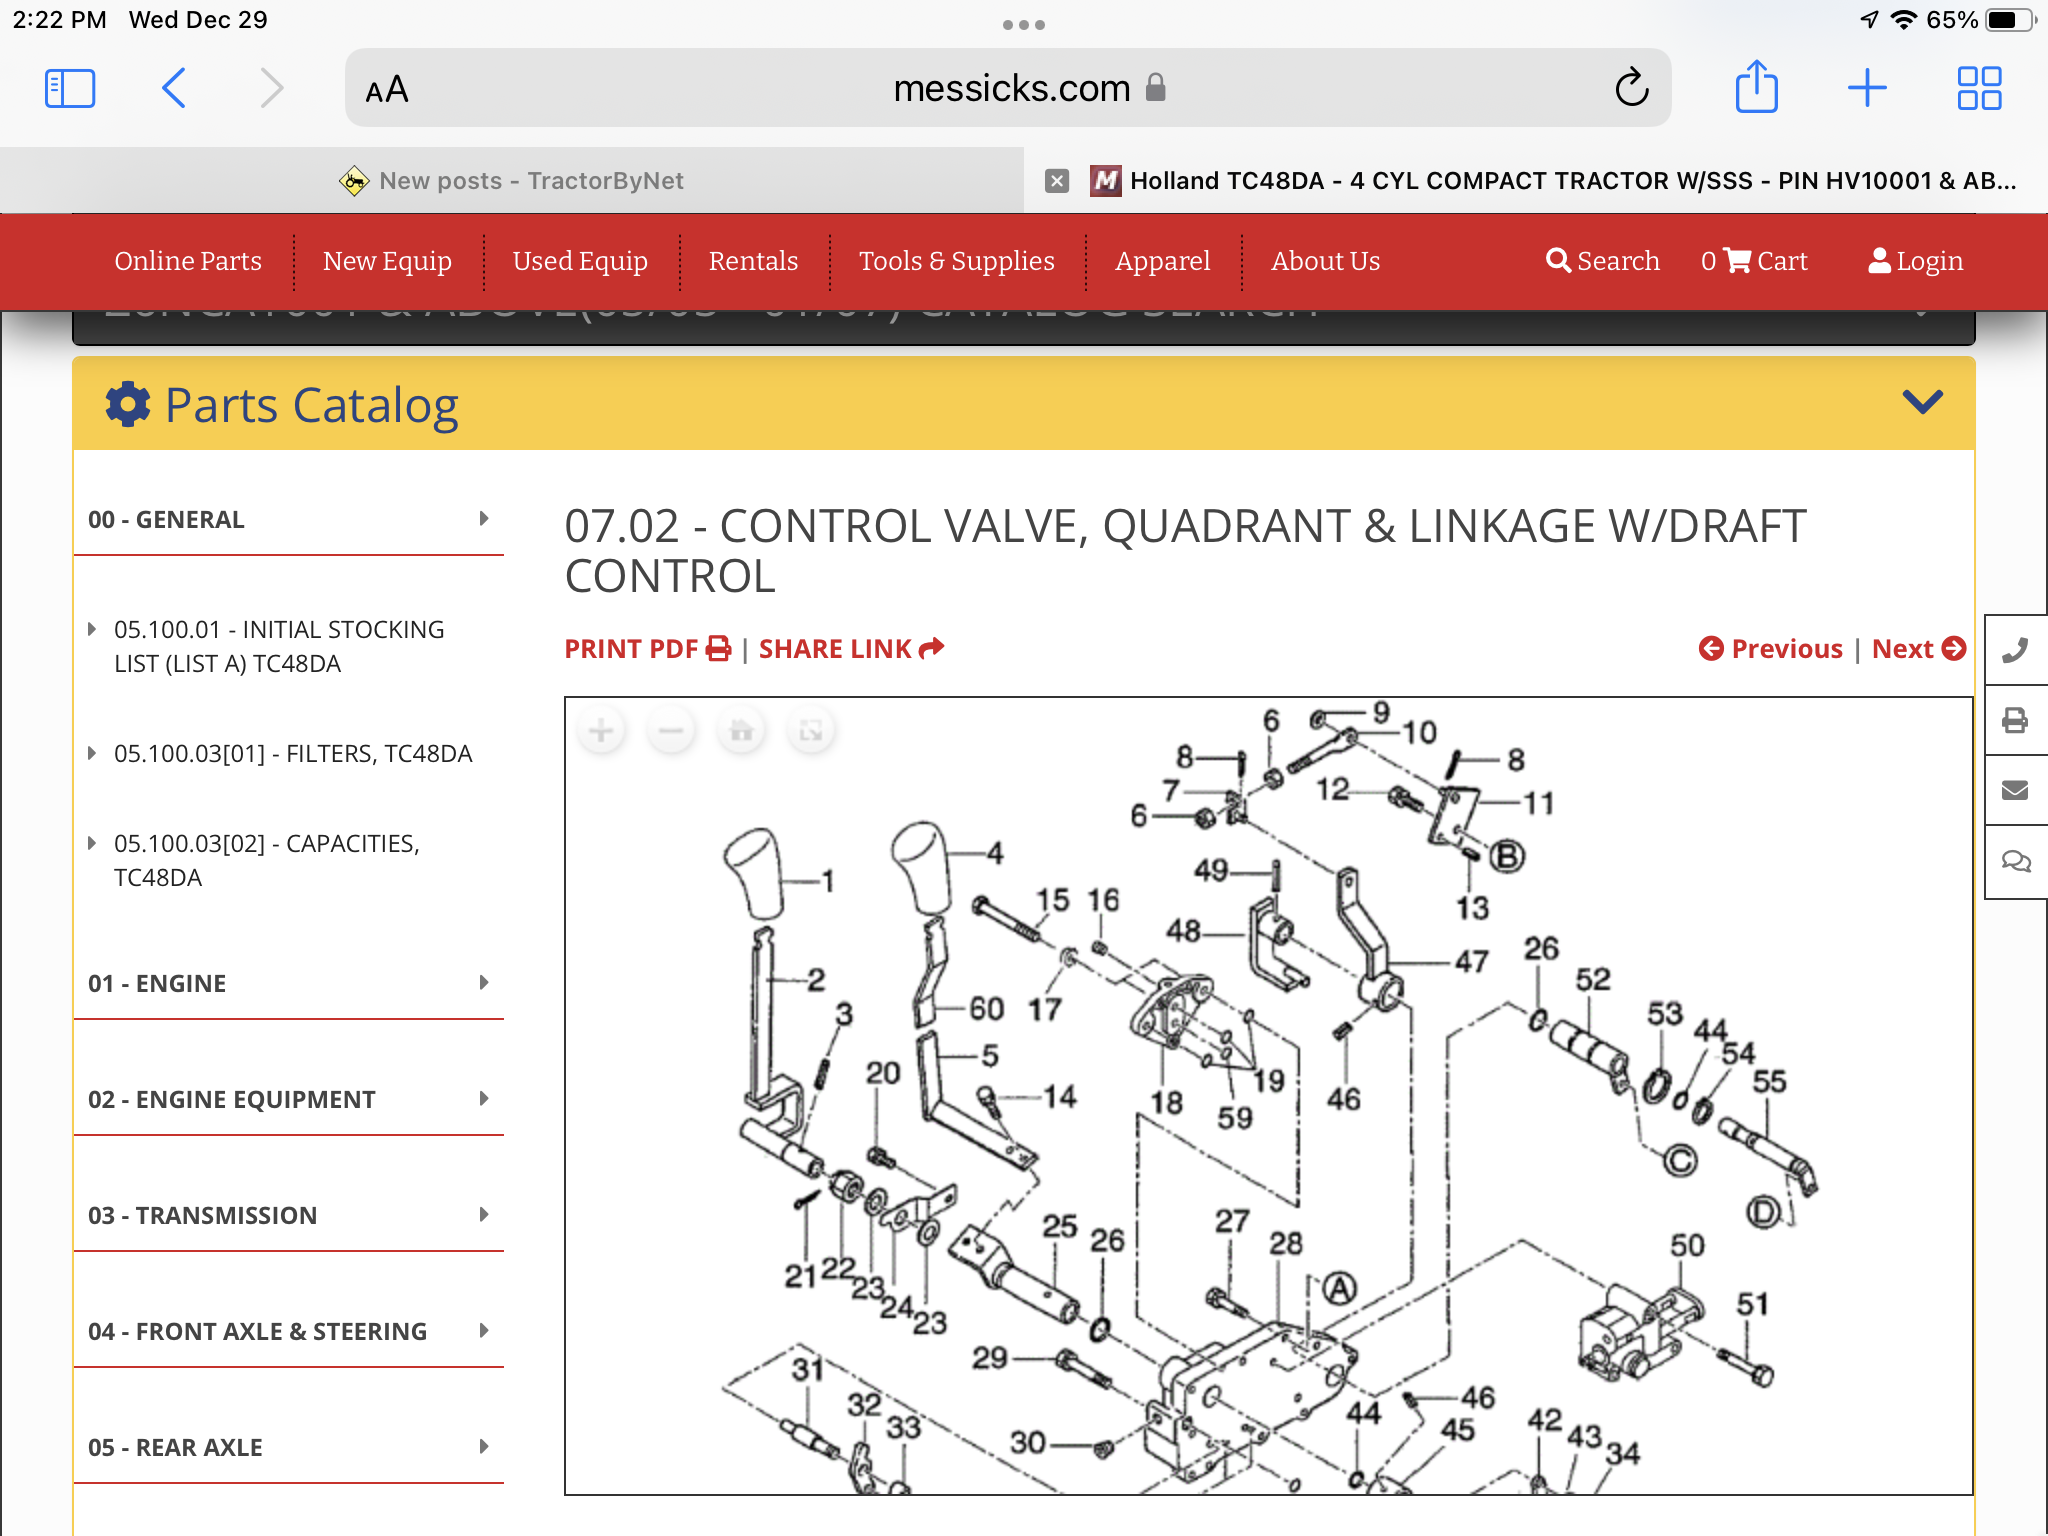Toggle diagram full-screen view

[811, 731]
